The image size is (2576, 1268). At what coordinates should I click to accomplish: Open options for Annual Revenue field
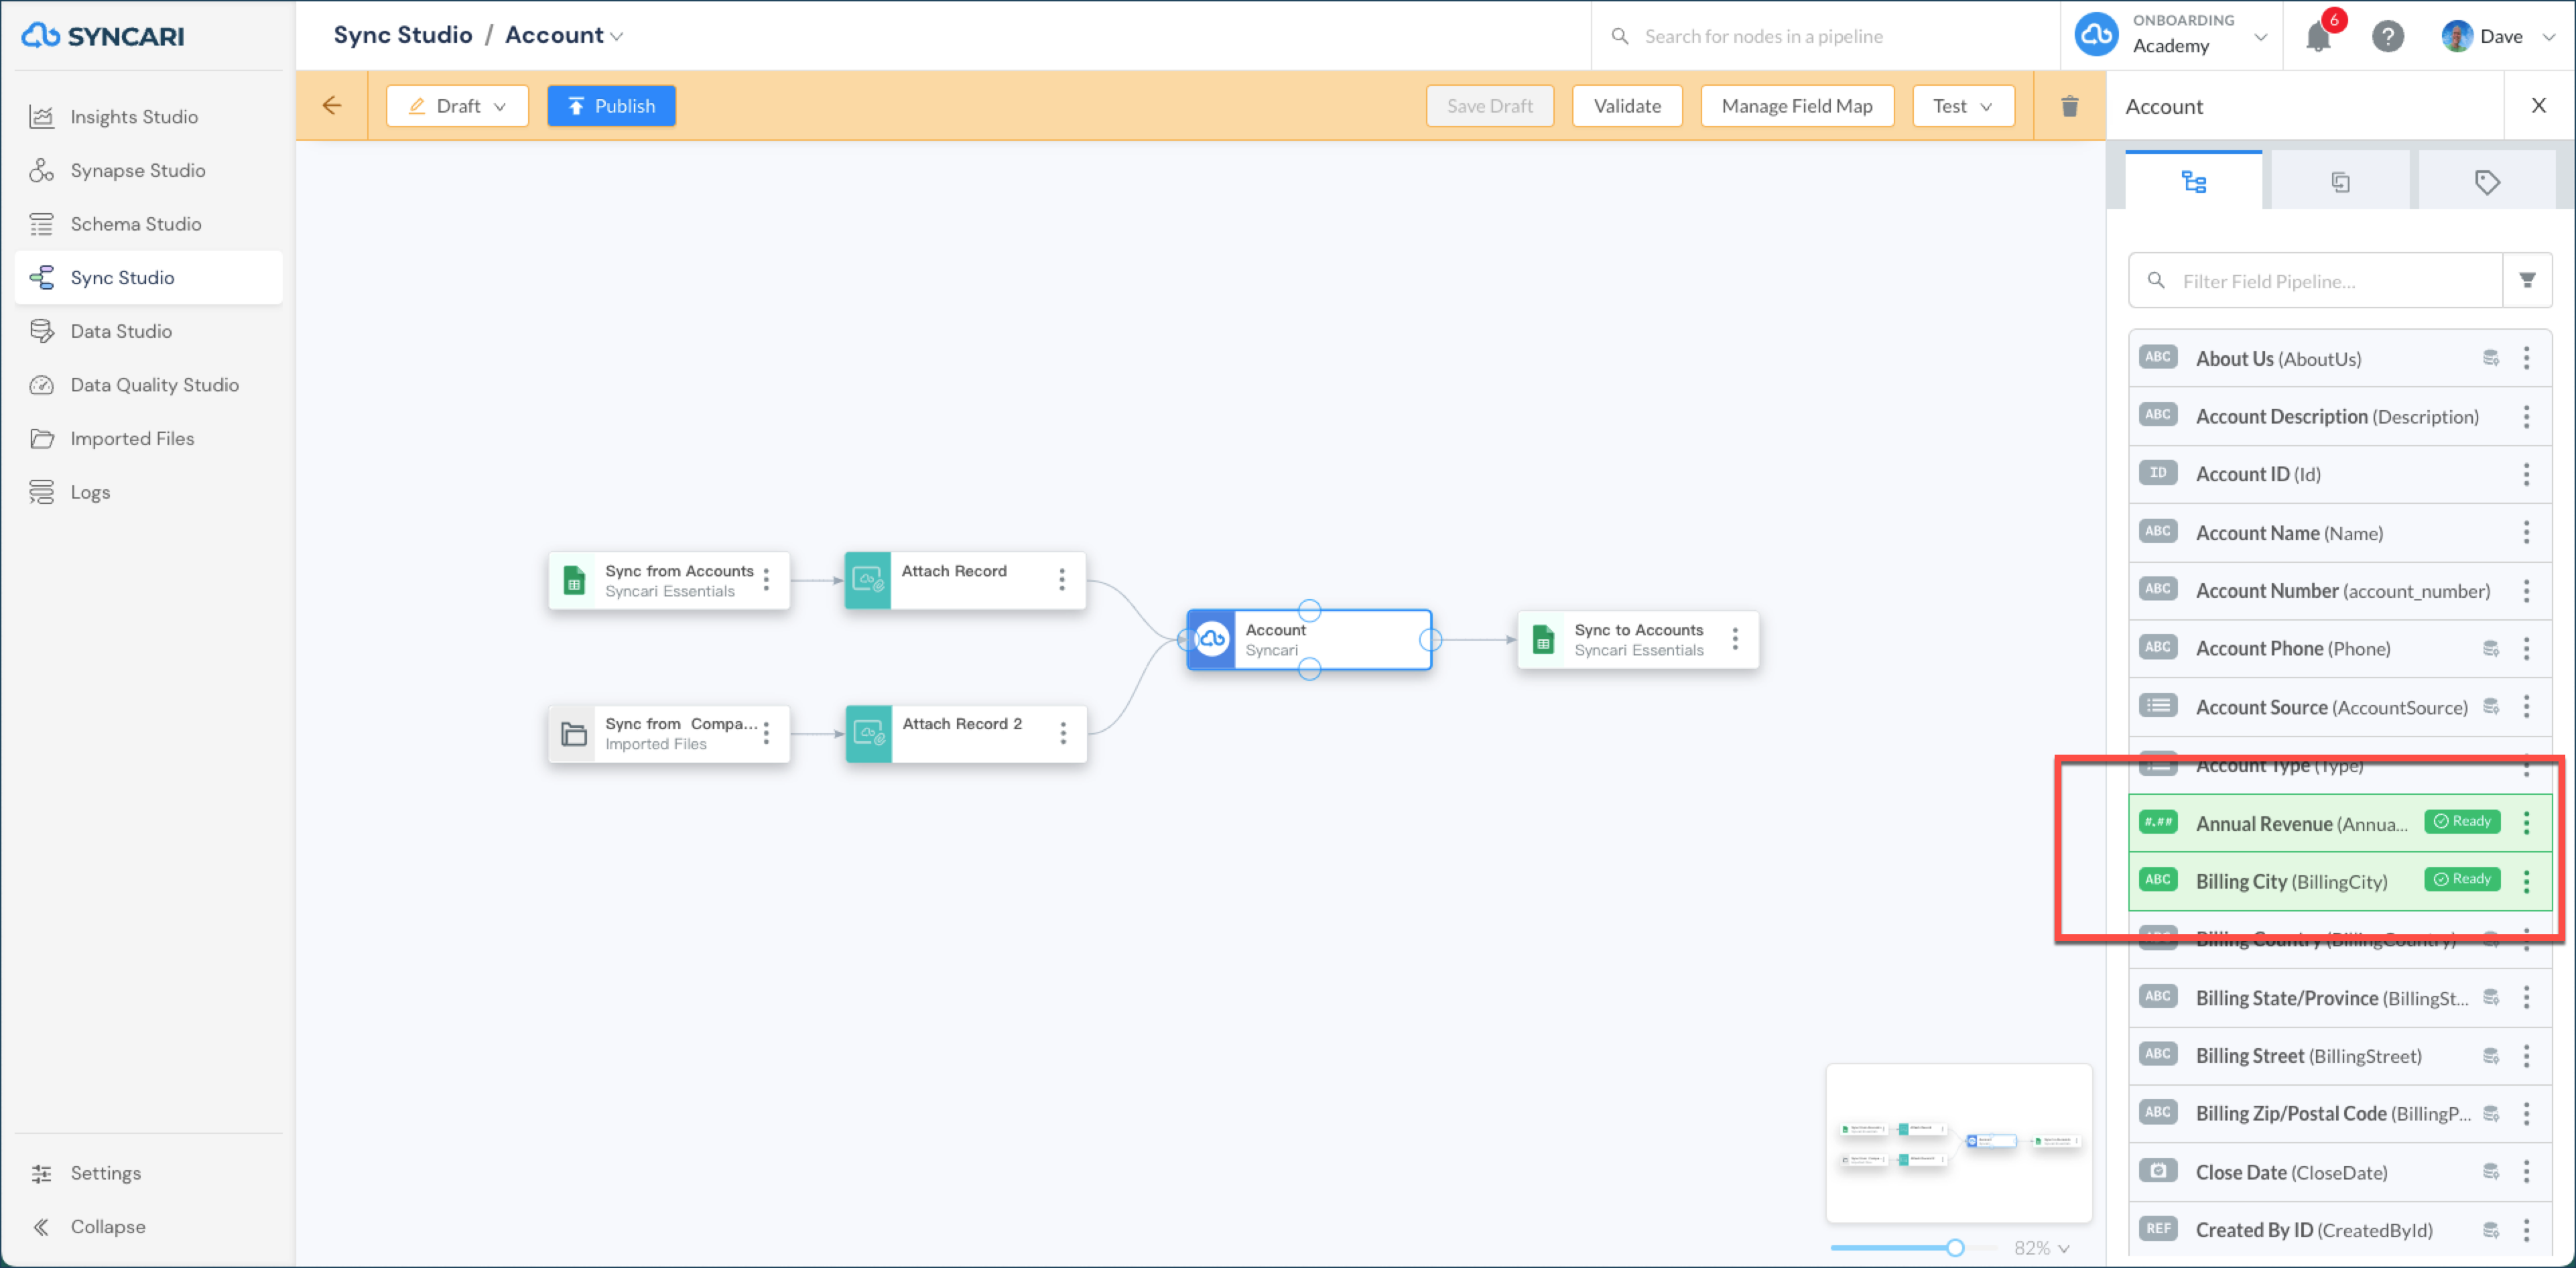pyautogui.click(x=2526, y=822)
